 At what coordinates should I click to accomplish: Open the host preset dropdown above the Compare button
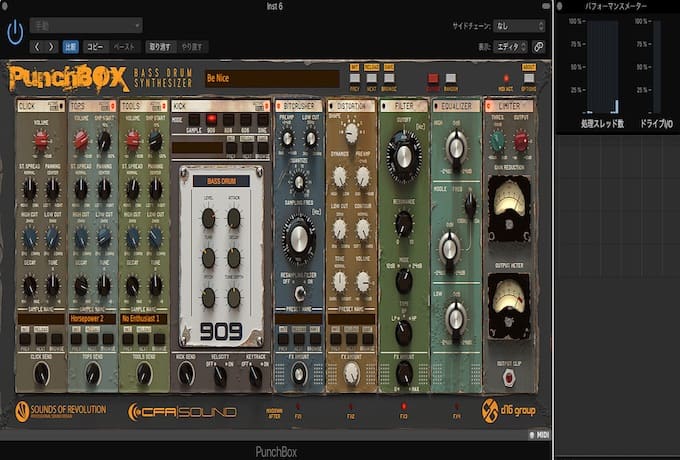click(86, 26)
